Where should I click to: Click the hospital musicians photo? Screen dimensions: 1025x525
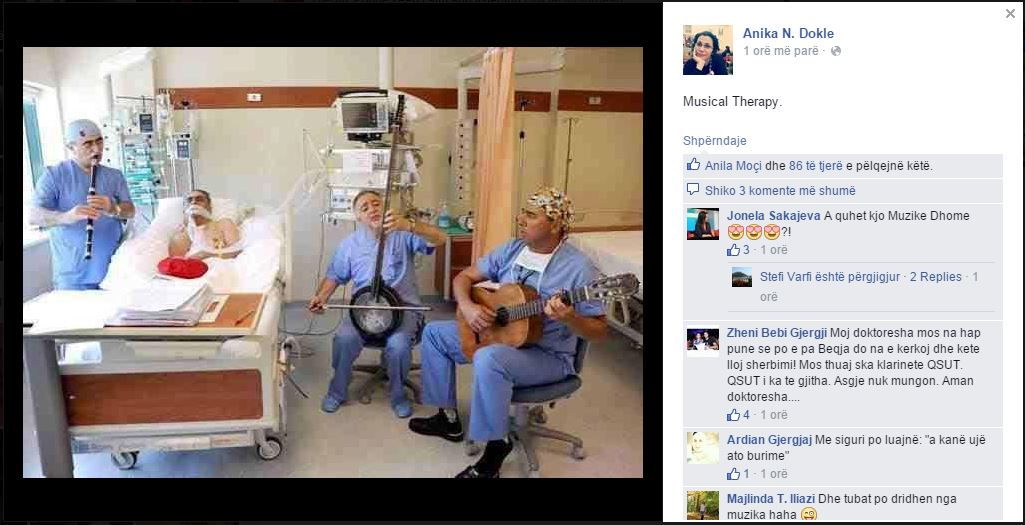click(333, 262)
